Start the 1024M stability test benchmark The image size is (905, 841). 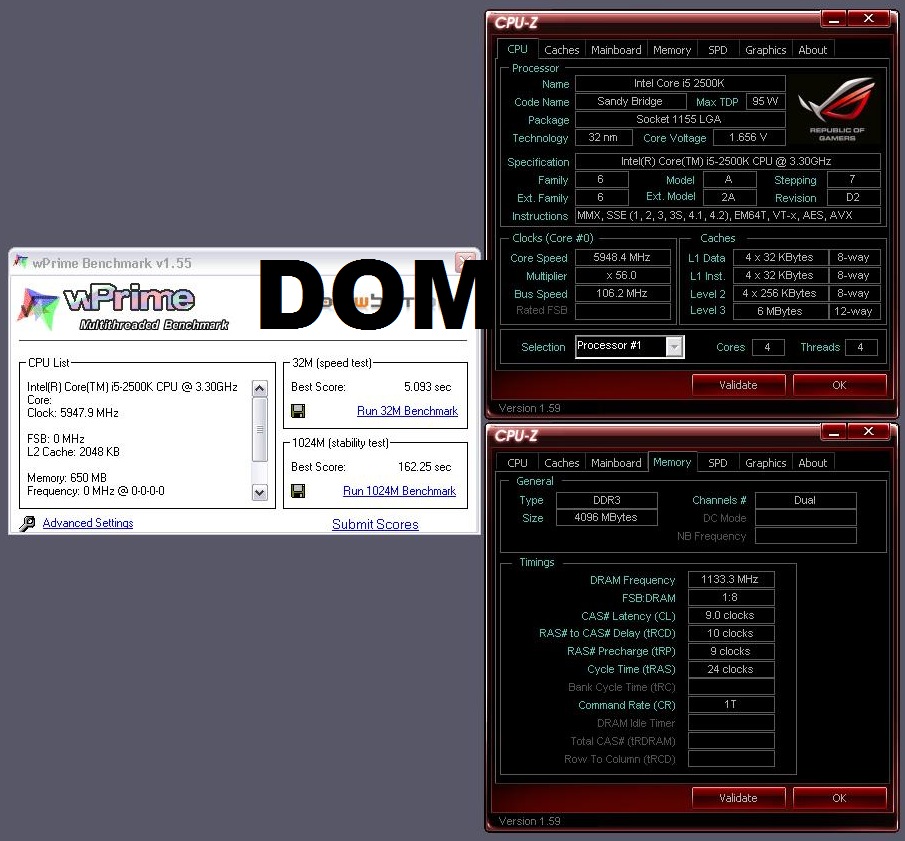(x=399, y=491)
